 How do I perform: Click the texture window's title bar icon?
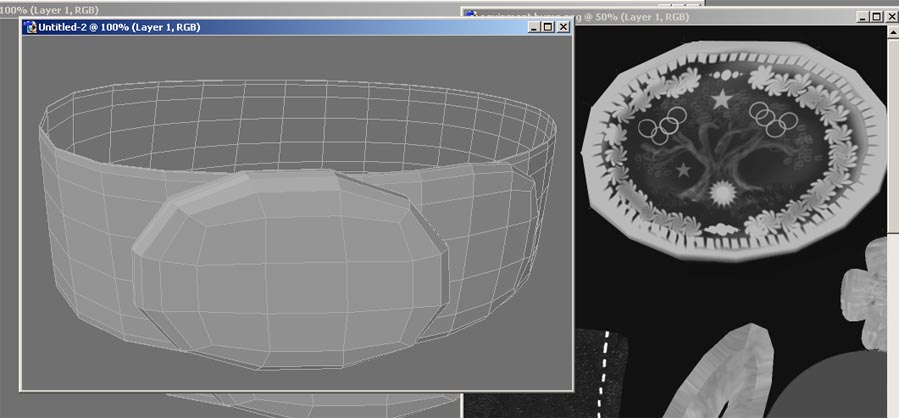pyautogui.click(x=469, y=16)
